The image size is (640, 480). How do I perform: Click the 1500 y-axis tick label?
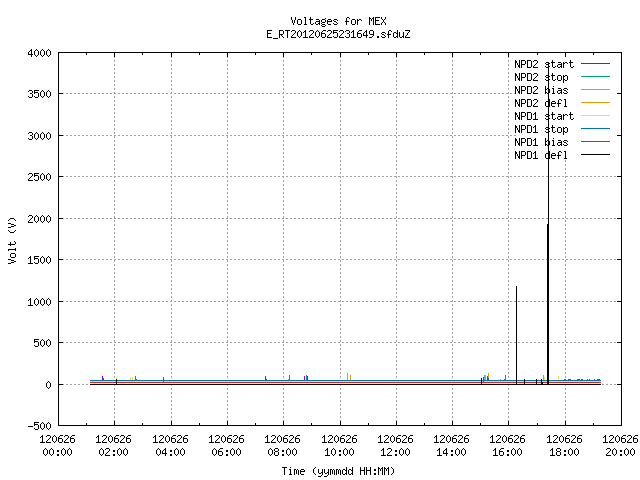pyautogui.click(x=40, y=260)
